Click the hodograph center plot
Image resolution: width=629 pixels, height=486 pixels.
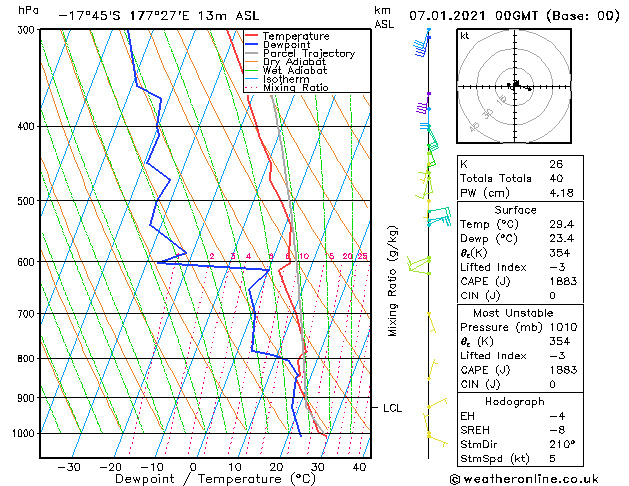[514, 86]
